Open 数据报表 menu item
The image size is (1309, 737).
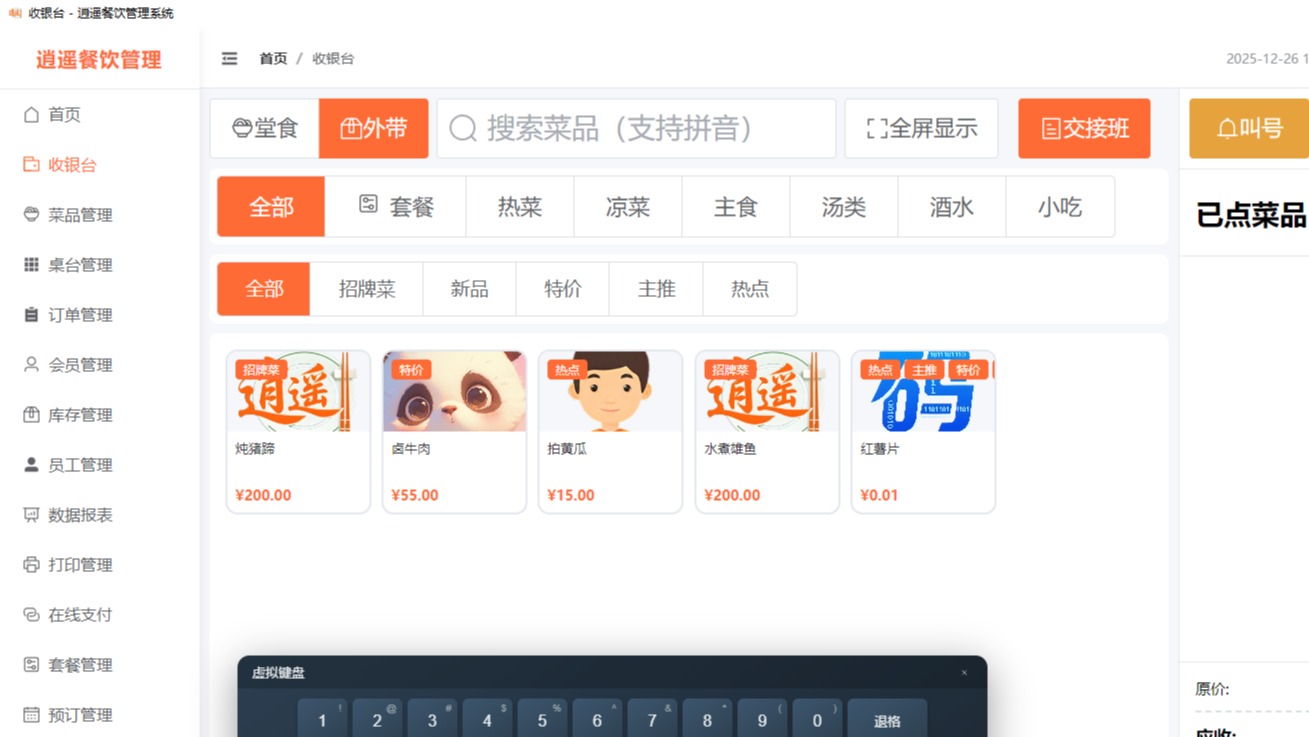100,514
